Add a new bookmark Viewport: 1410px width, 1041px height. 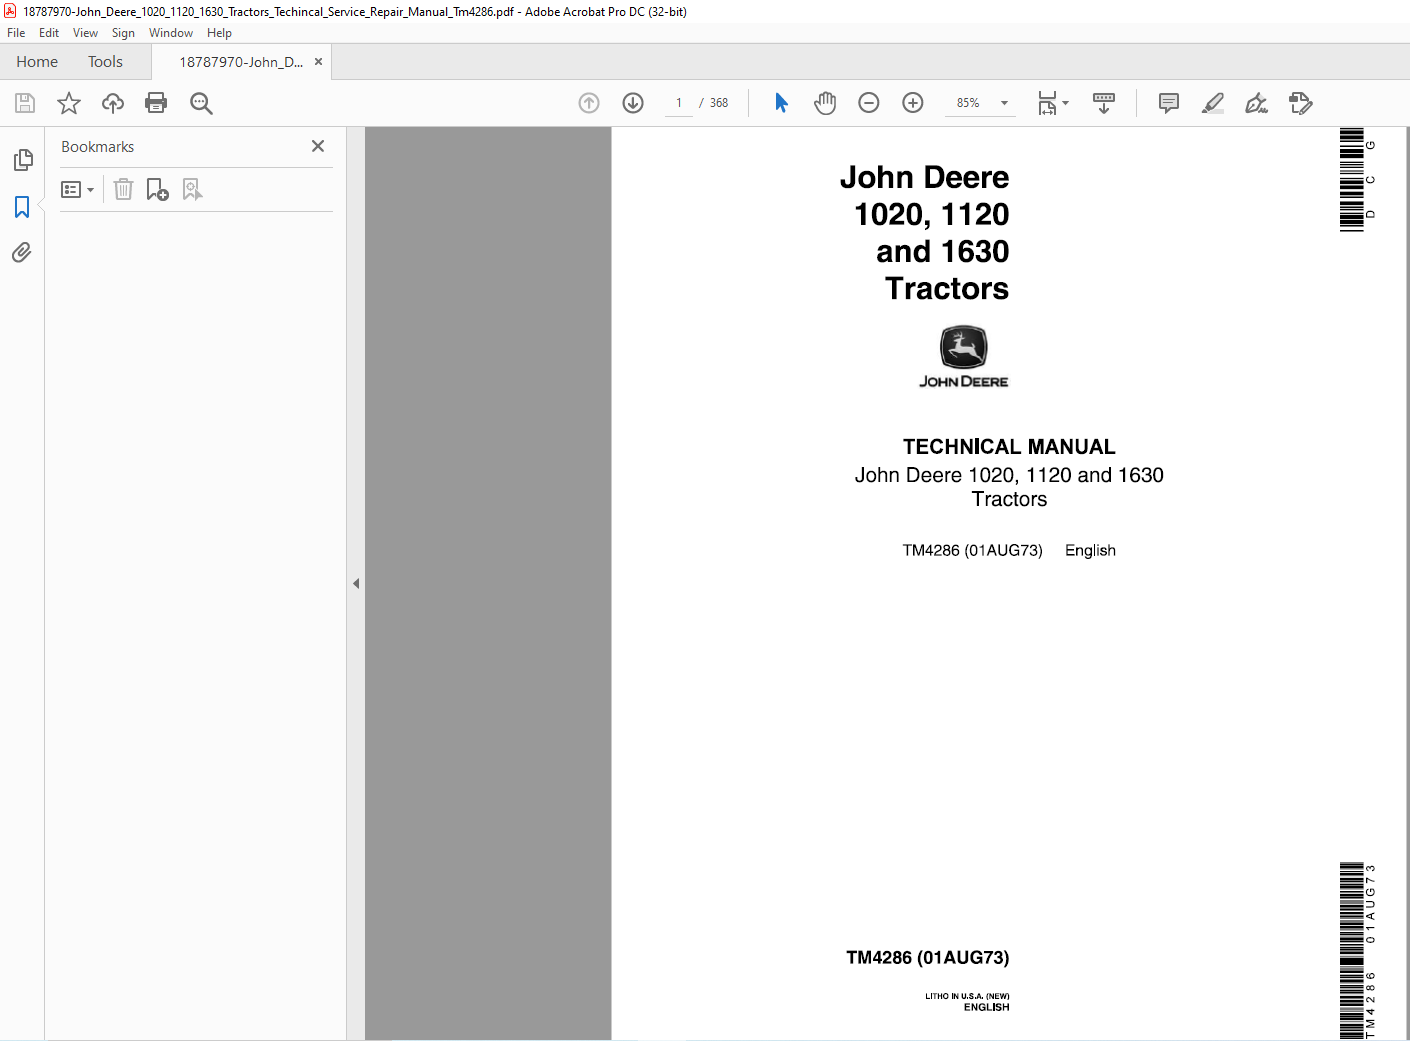click(157, 189)
